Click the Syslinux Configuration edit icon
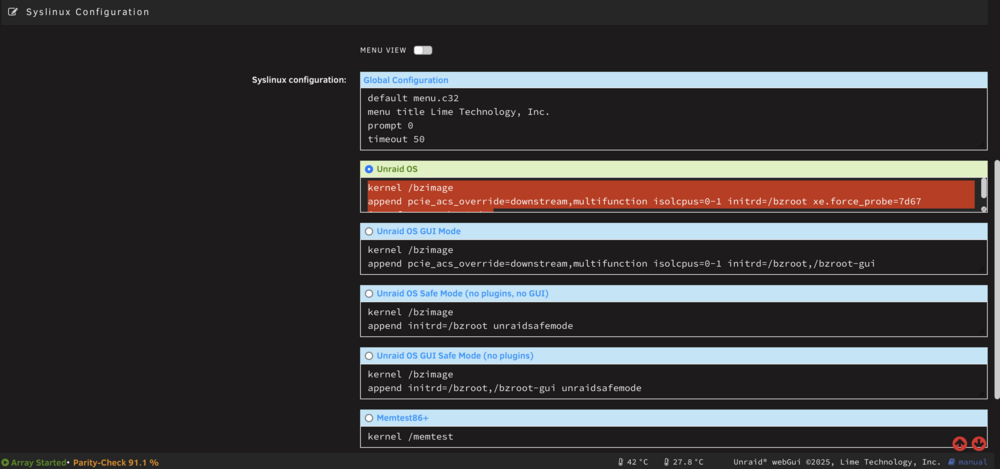Viewport: 1000px width, 469px height. (13, 12)
